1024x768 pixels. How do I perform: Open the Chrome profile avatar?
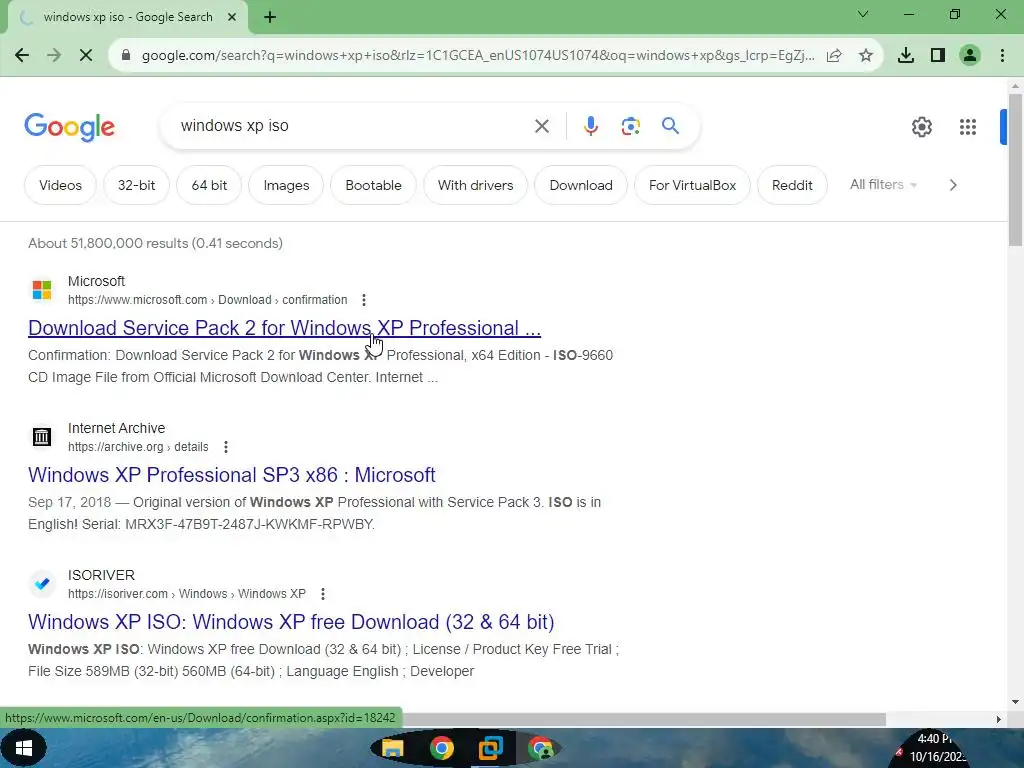pyautogui.click(x=970, y=56)
